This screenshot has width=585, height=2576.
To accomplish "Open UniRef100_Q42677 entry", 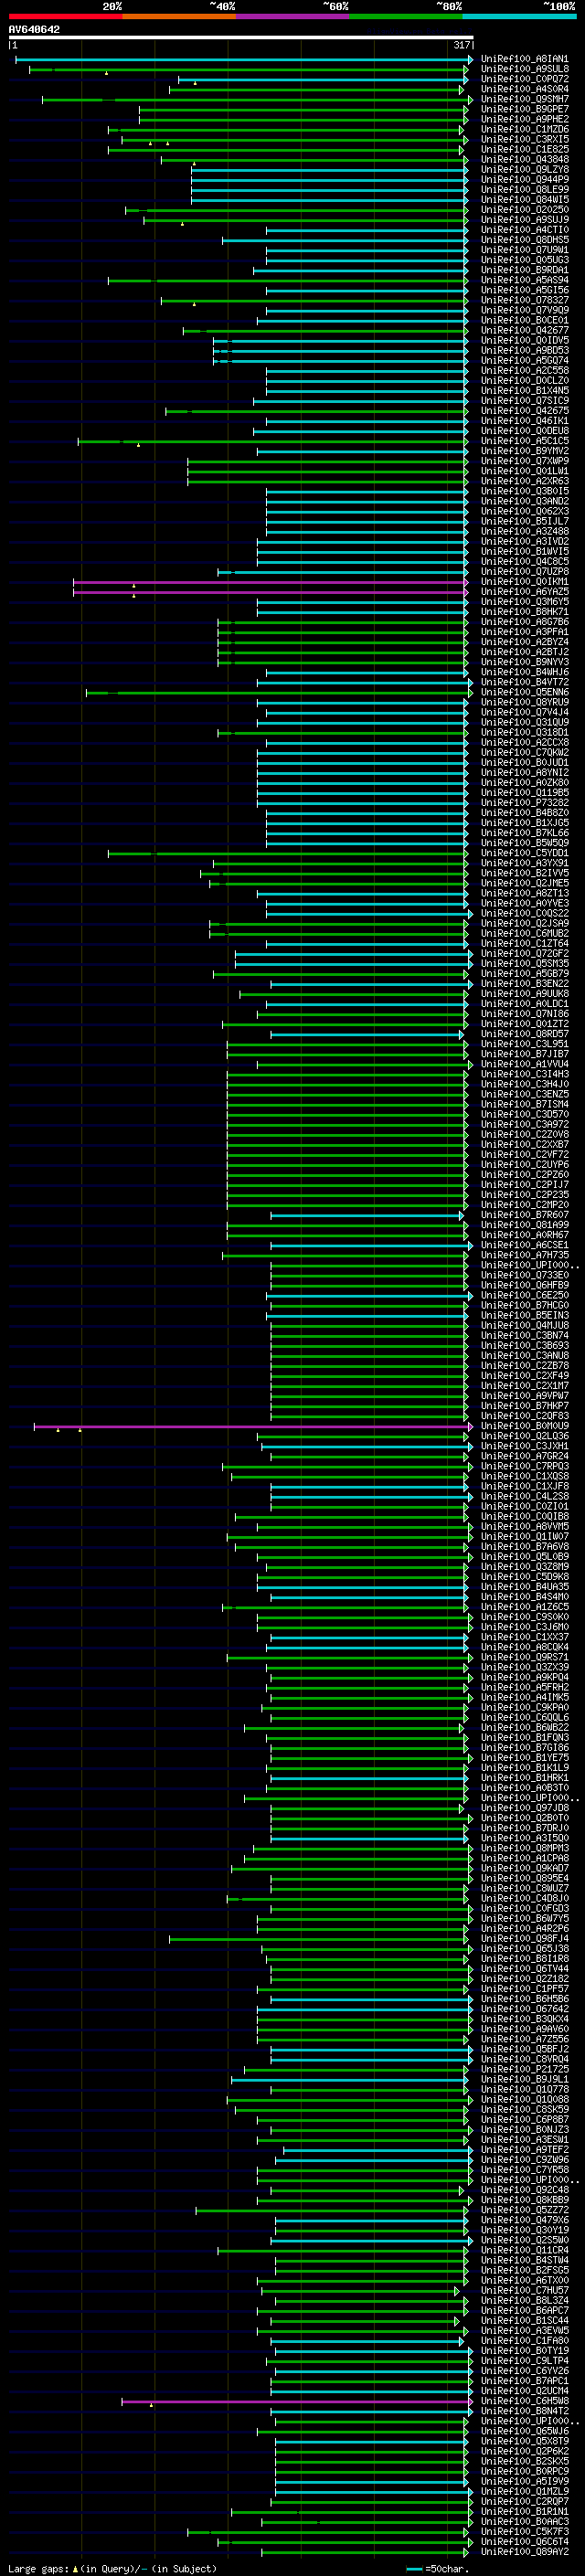I will point(525,330).
